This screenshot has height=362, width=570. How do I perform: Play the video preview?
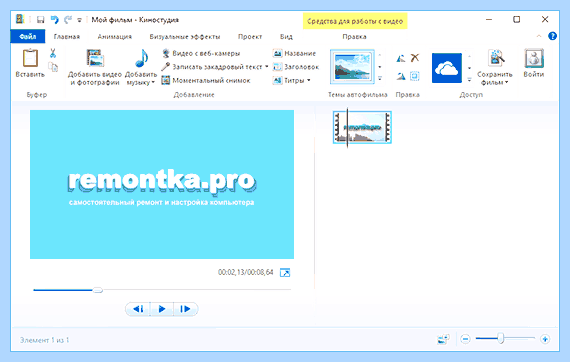162,309
